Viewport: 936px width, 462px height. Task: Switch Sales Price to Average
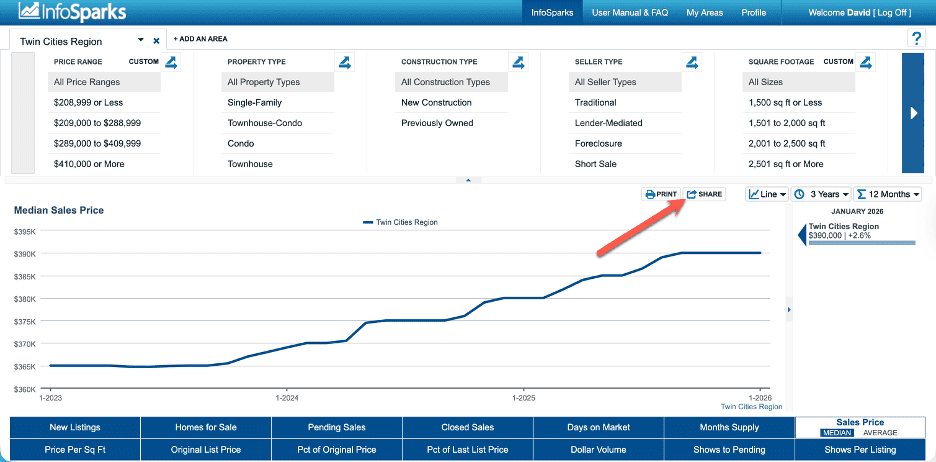(x=880, y=433)
